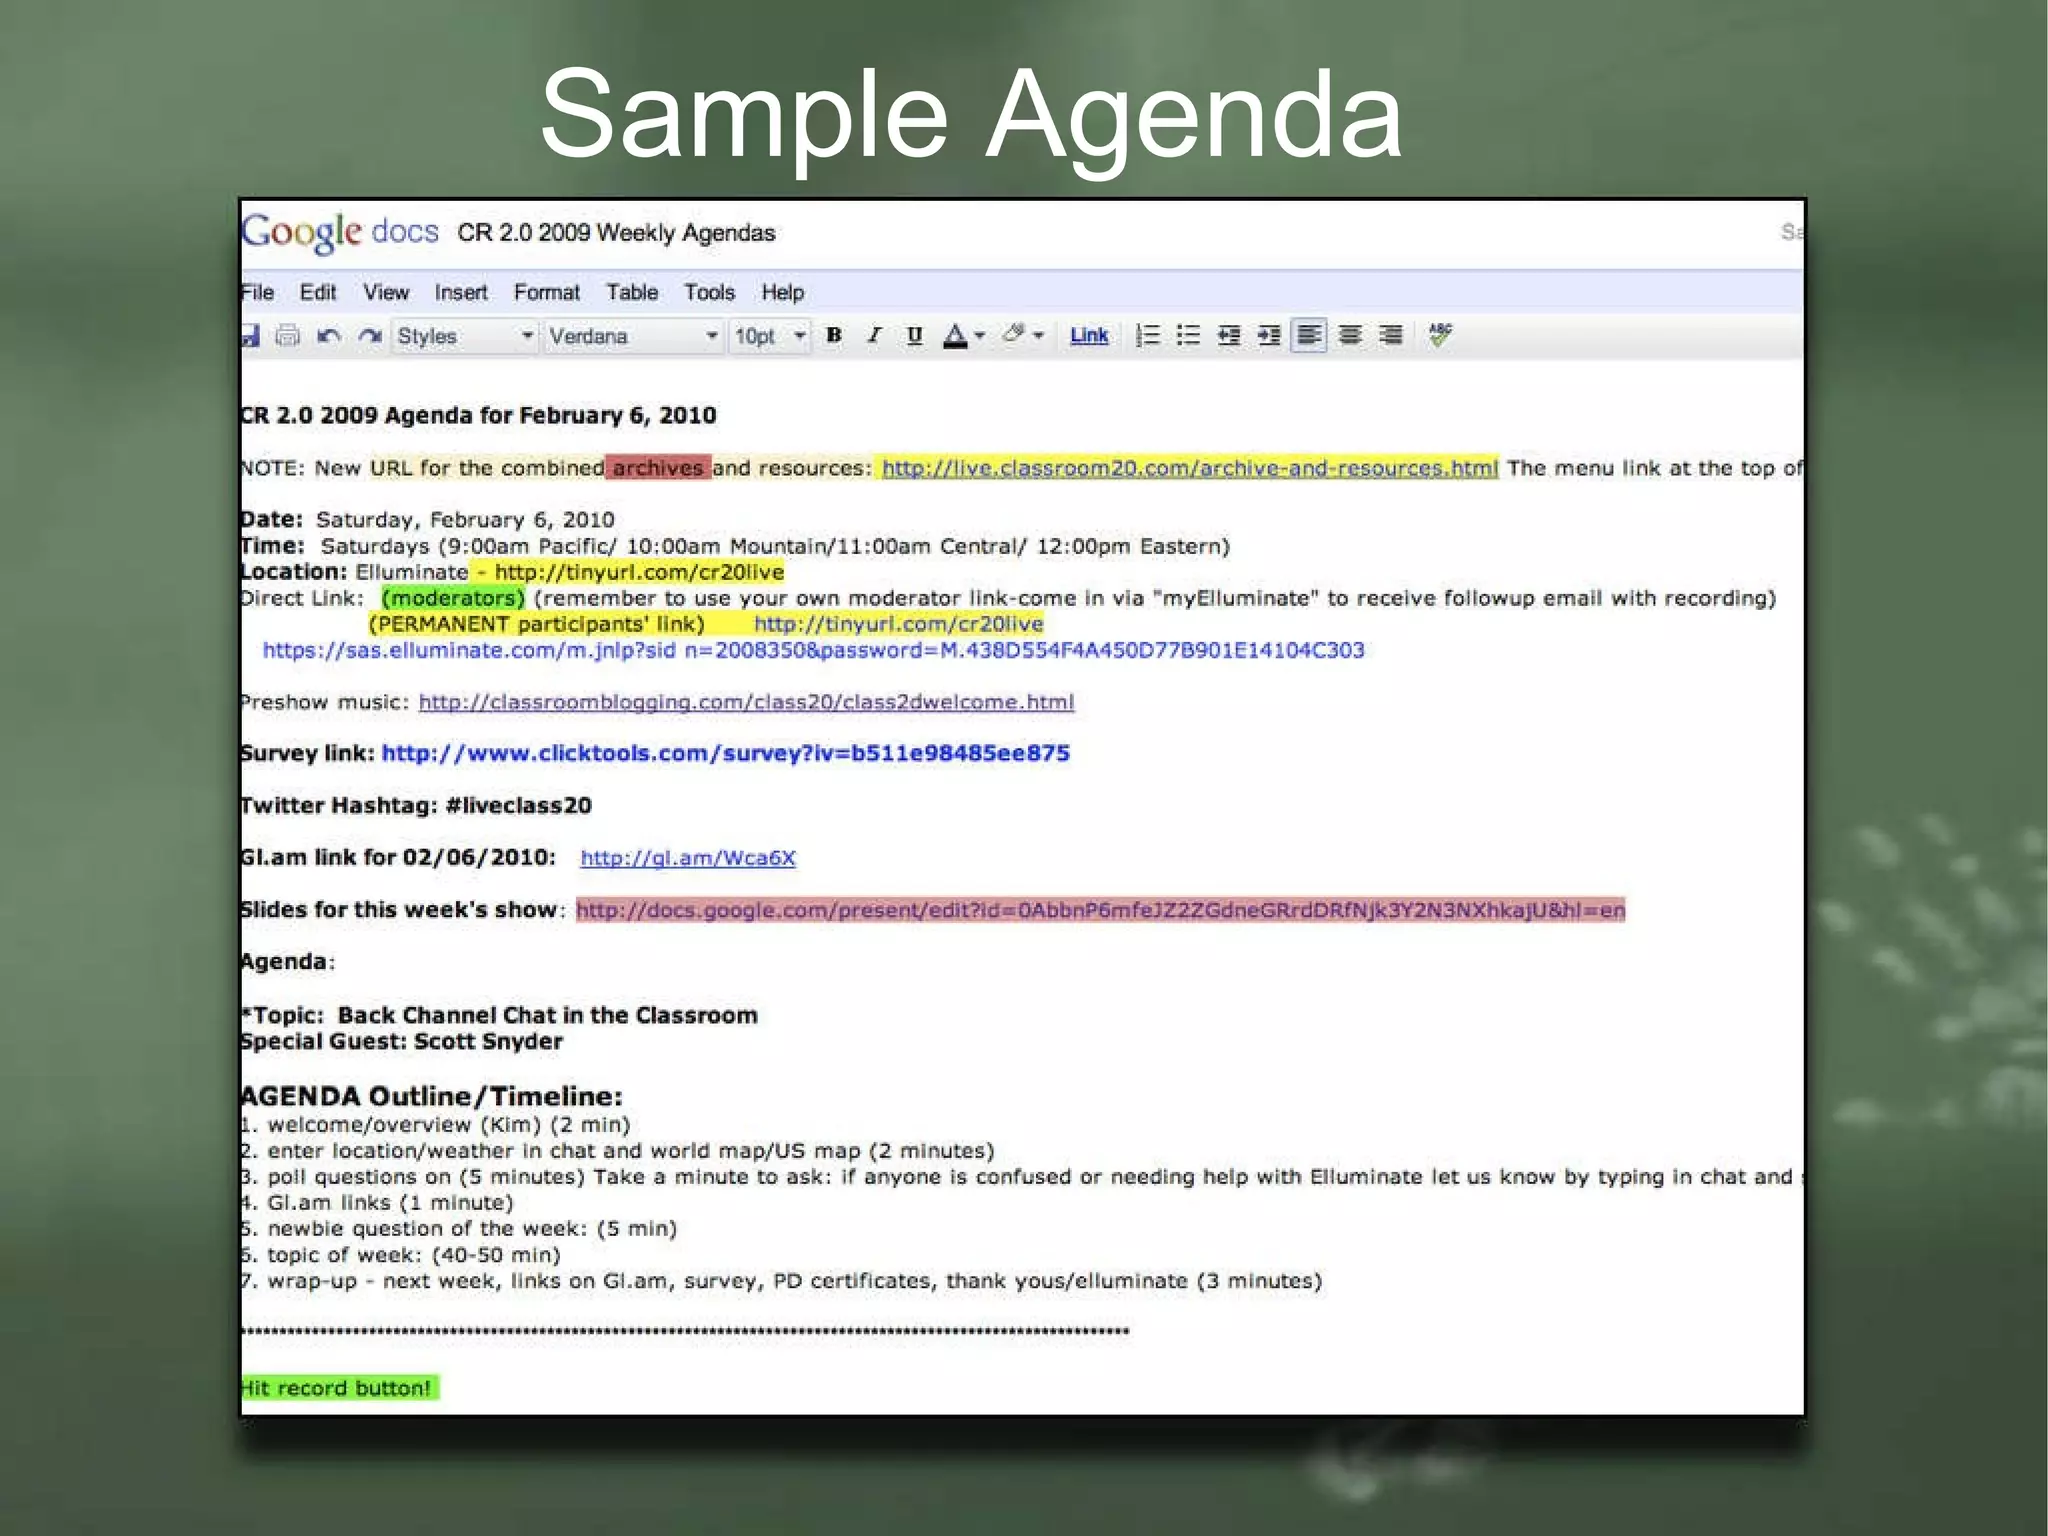Click the Link toolbar button
Screen dimensions: 2048x1536
tap(1089, 336)
